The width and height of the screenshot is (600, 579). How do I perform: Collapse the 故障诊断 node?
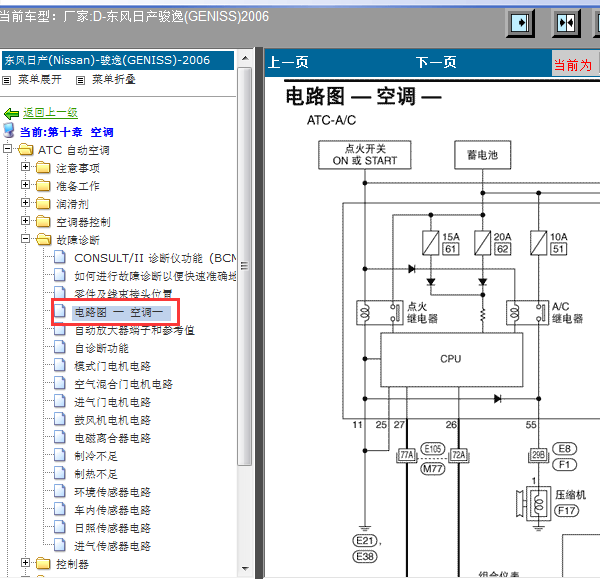(x=25, y=238)
